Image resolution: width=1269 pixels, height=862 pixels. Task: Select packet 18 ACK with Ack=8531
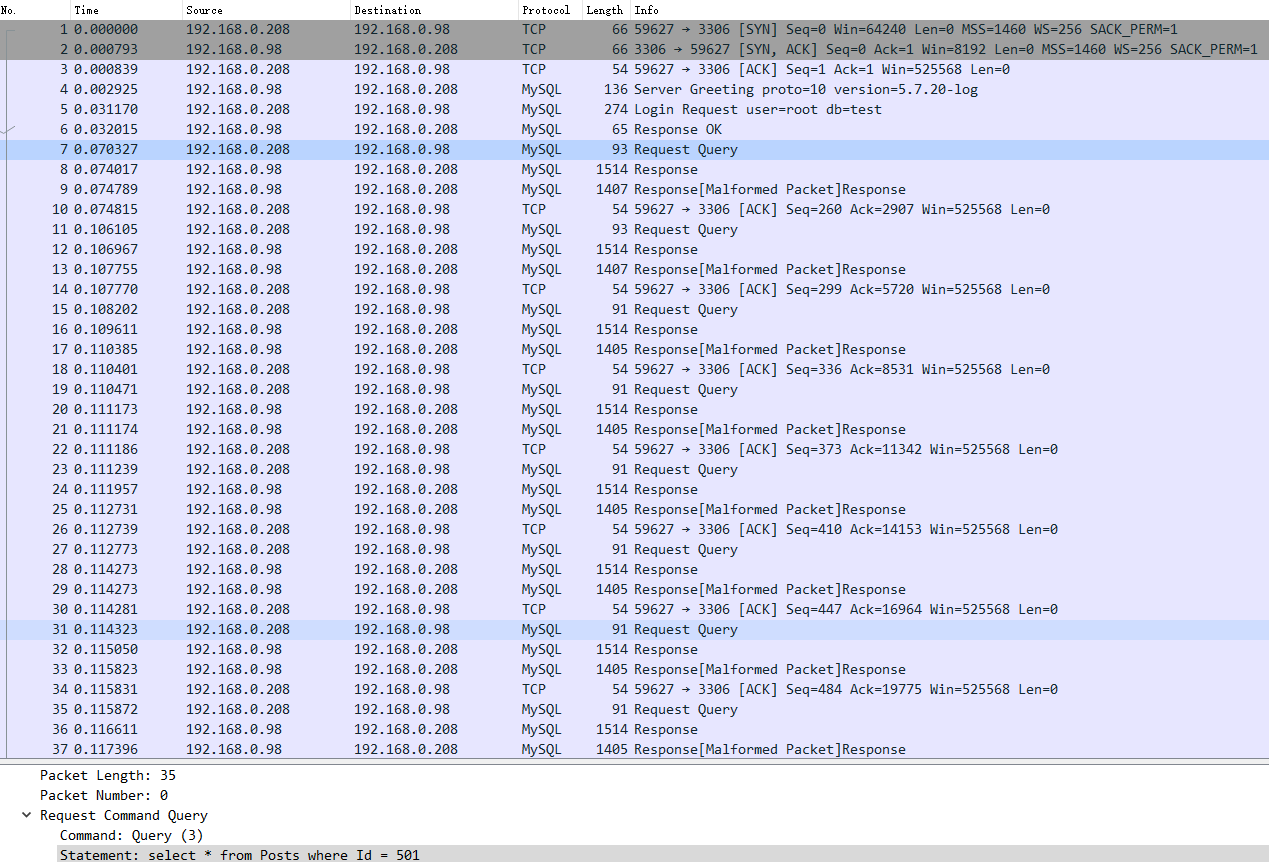point(634,369)
